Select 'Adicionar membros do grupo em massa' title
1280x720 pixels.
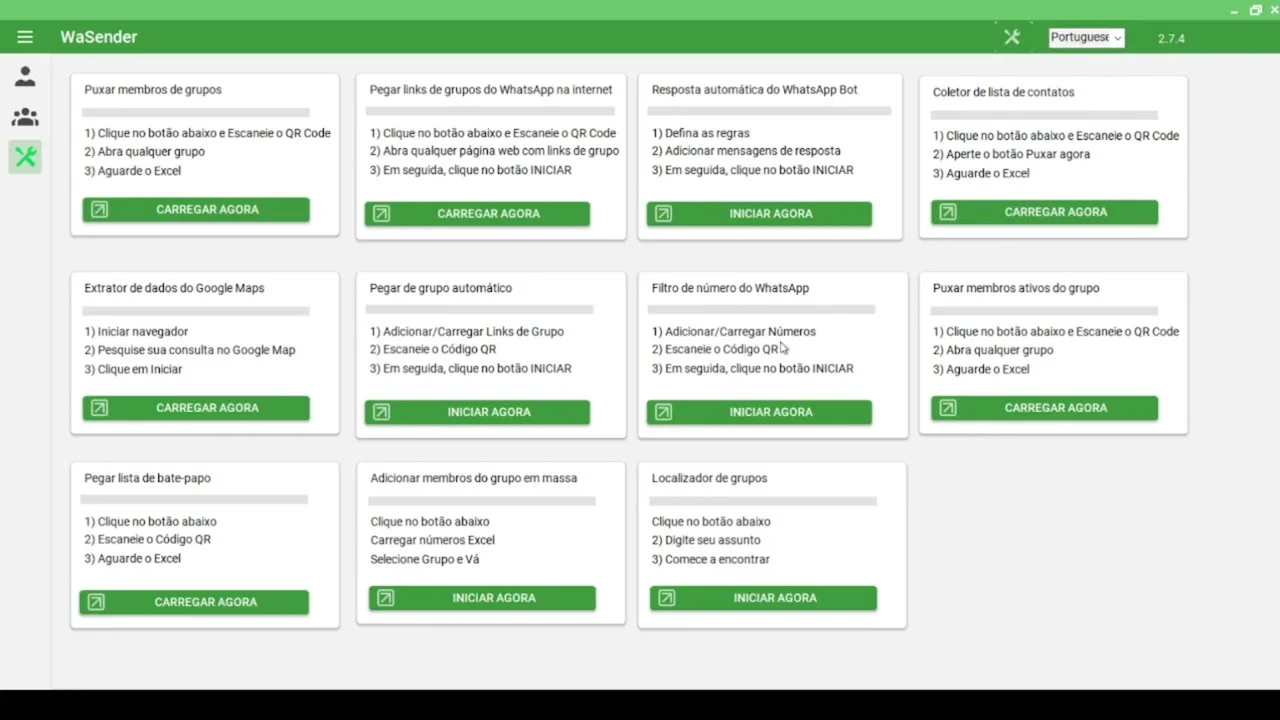pos(474,478)
